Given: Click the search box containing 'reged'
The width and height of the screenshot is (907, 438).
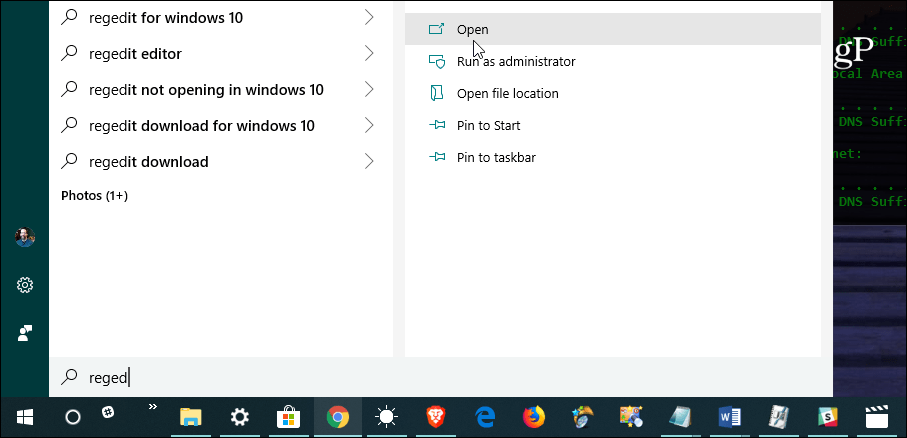Looking at the screenshot, I should (x=441, y=377).
